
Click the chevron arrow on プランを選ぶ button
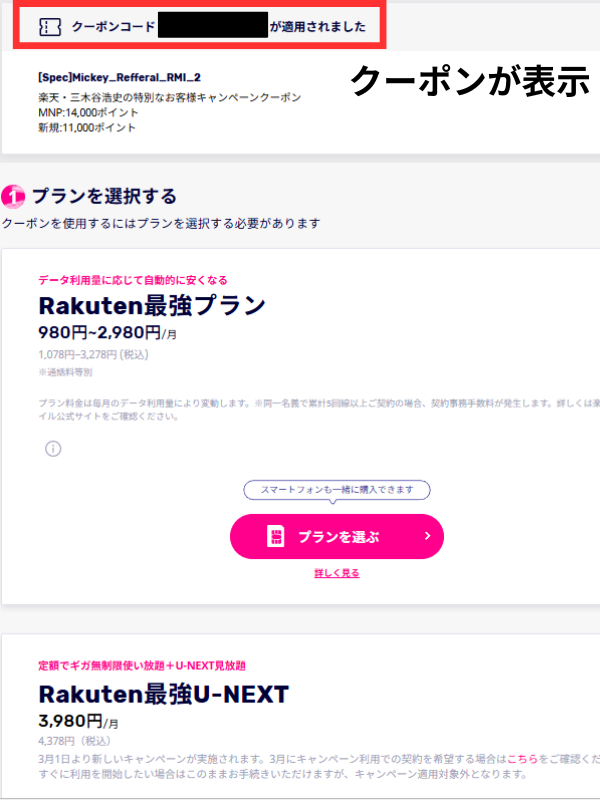(427, 536)
